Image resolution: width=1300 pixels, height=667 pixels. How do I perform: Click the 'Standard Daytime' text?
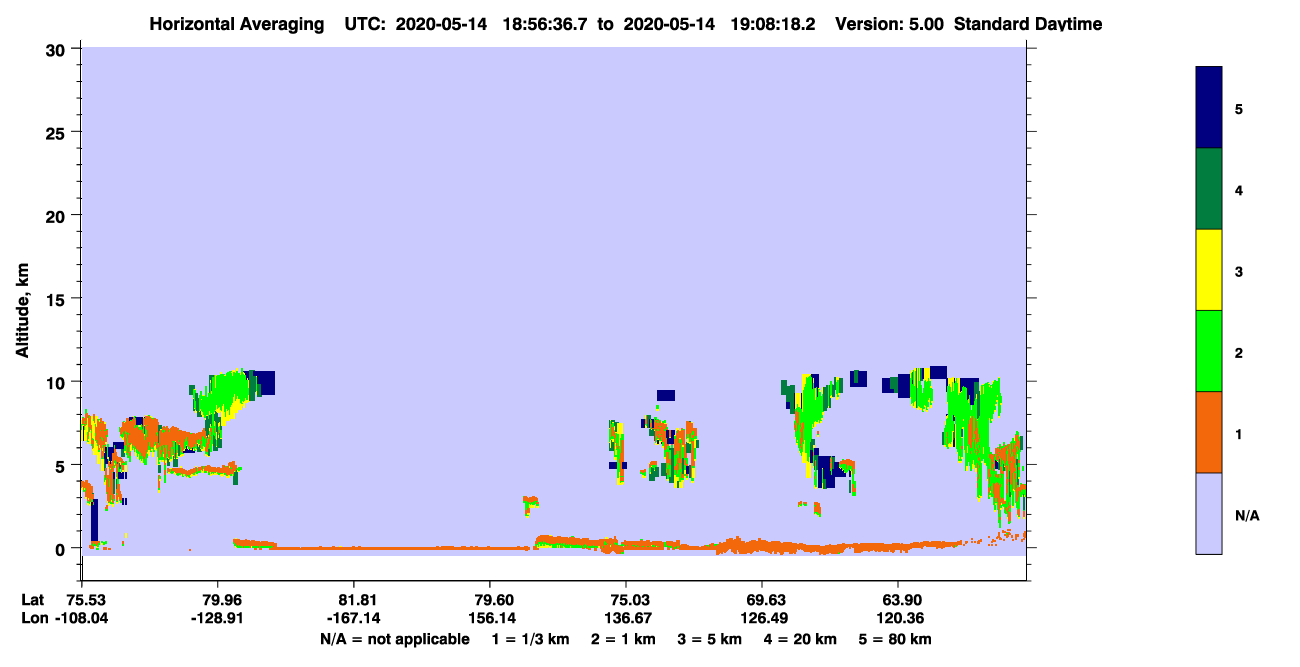click(1028, 23)
